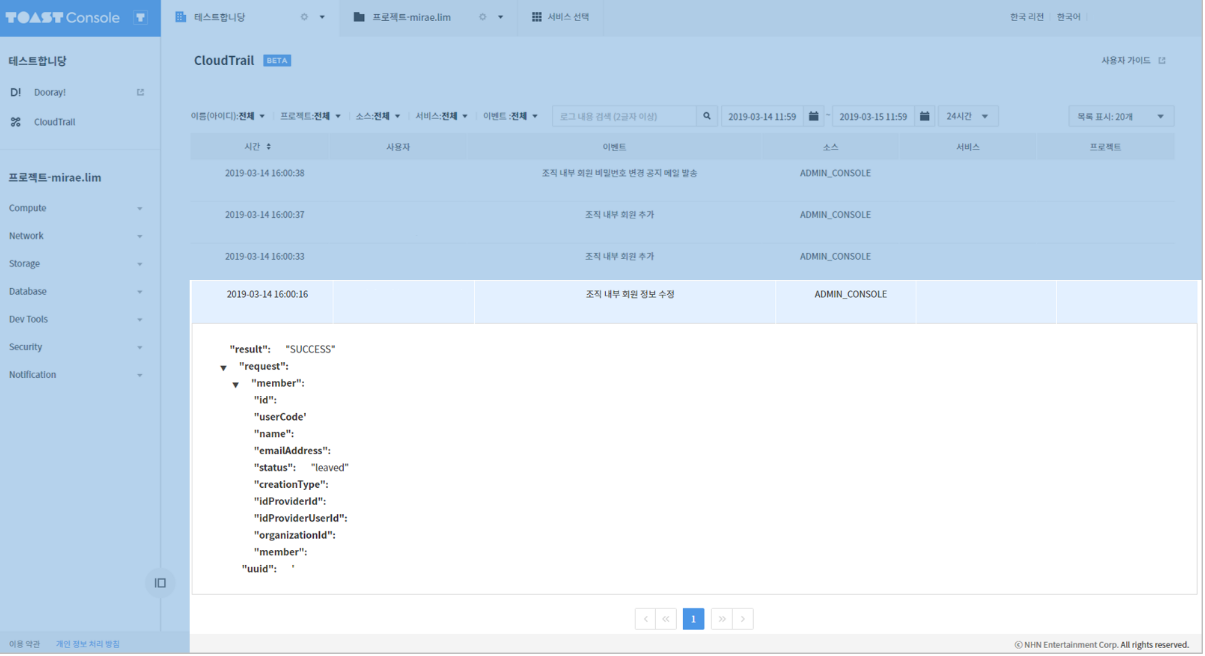The image size is (1205, 656).
Task: Open calendar for the start date
Action: click(x=814, y=116)
